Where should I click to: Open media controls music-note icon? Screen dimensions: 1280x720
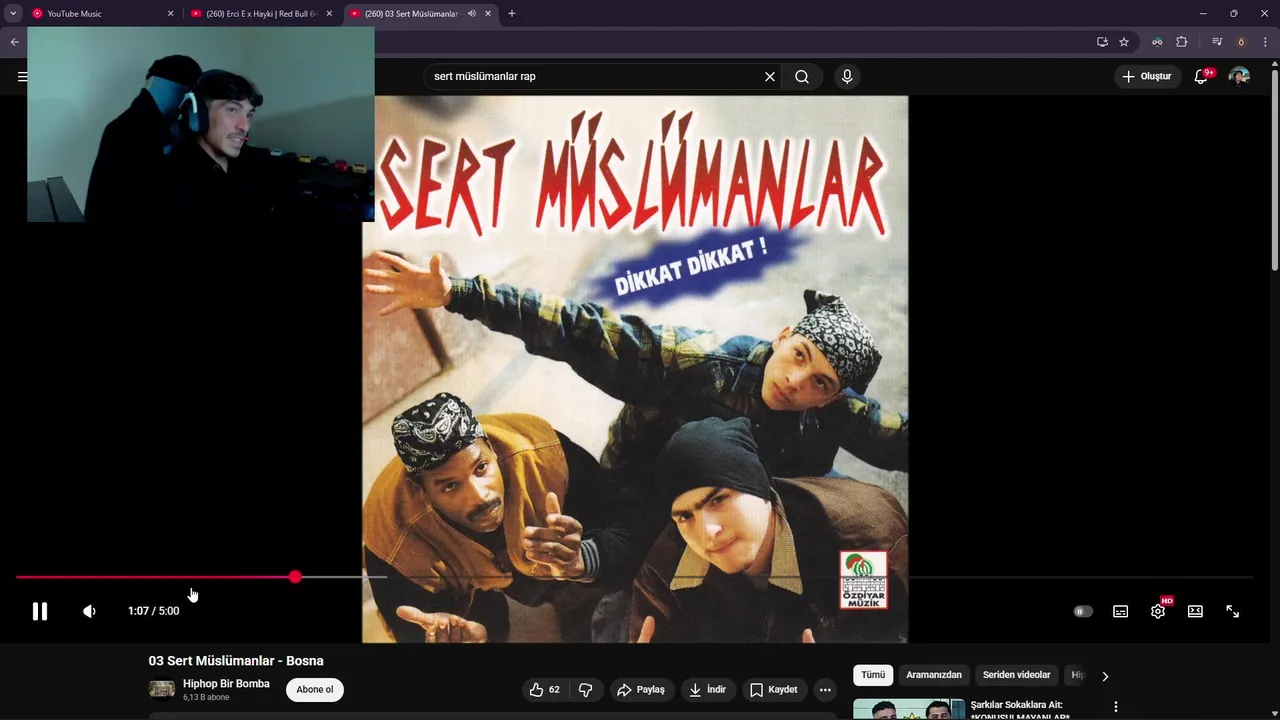1217,42
